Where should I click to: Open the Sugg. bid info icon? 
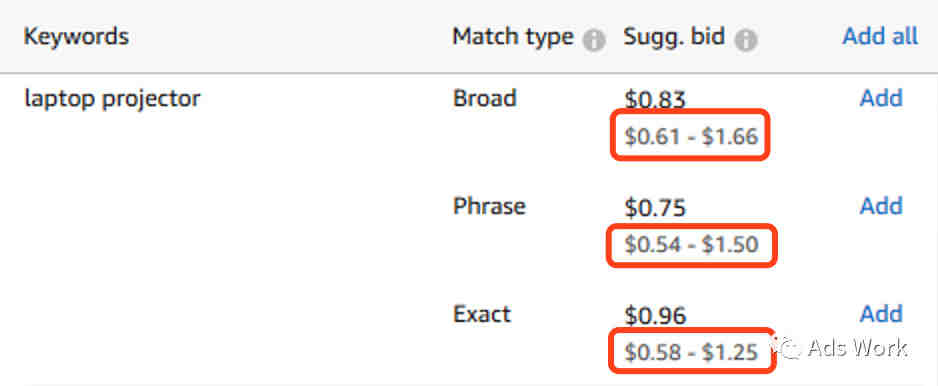(x=745, y=40)
